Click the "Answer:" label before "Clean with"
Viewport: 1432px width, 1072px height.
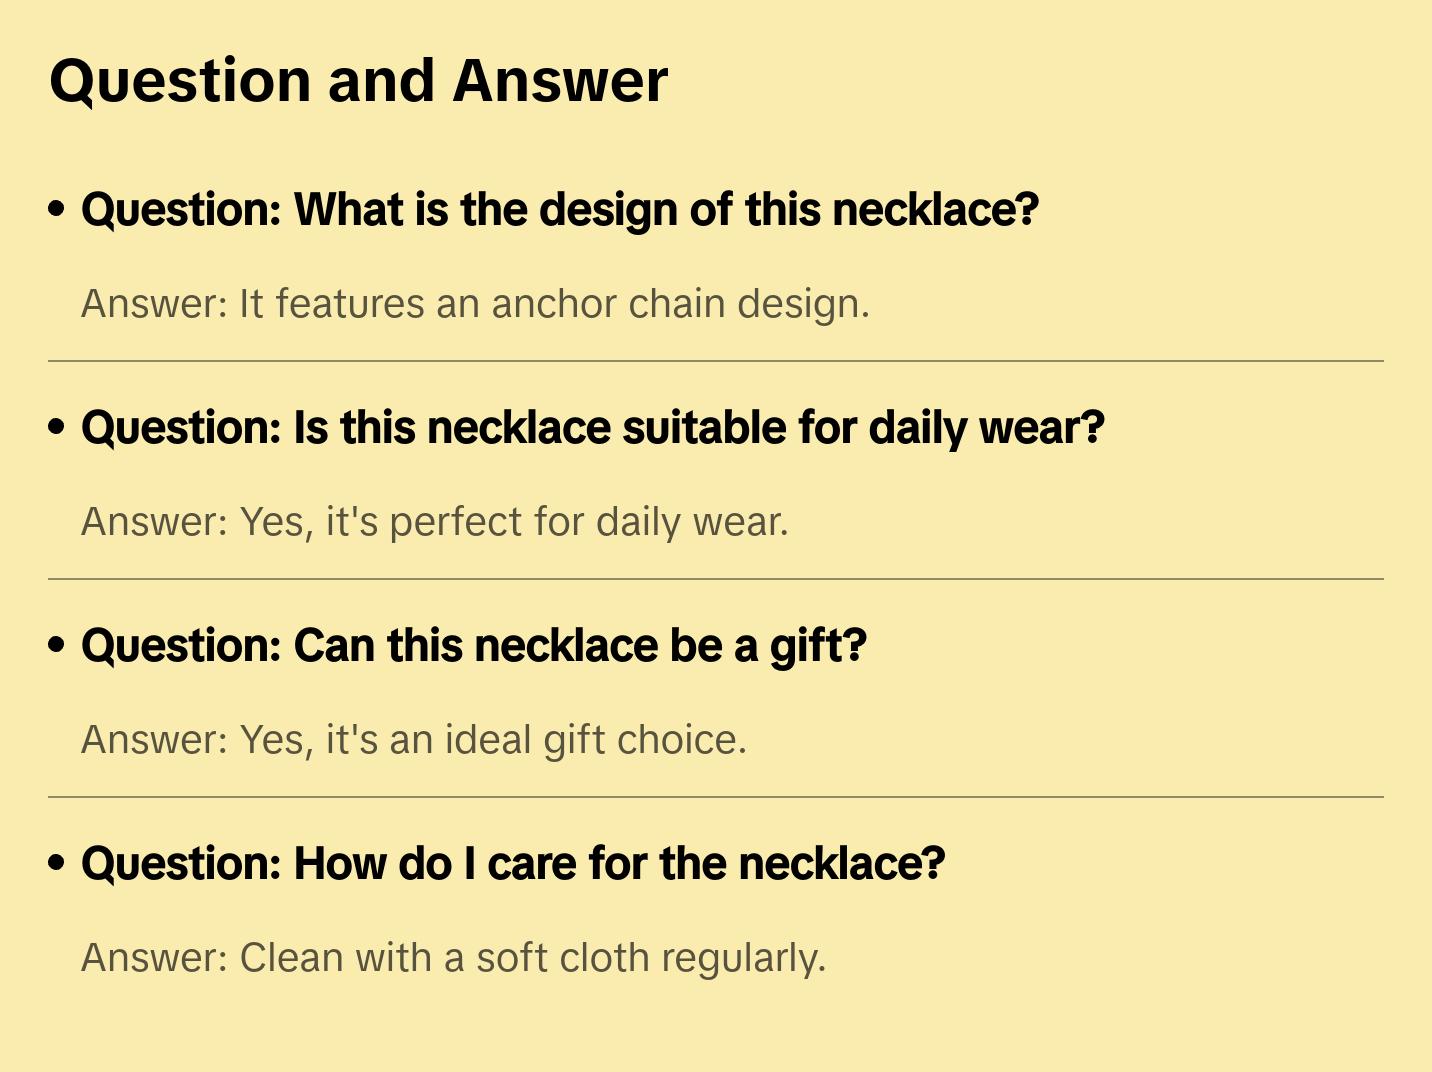click(155, 958)
